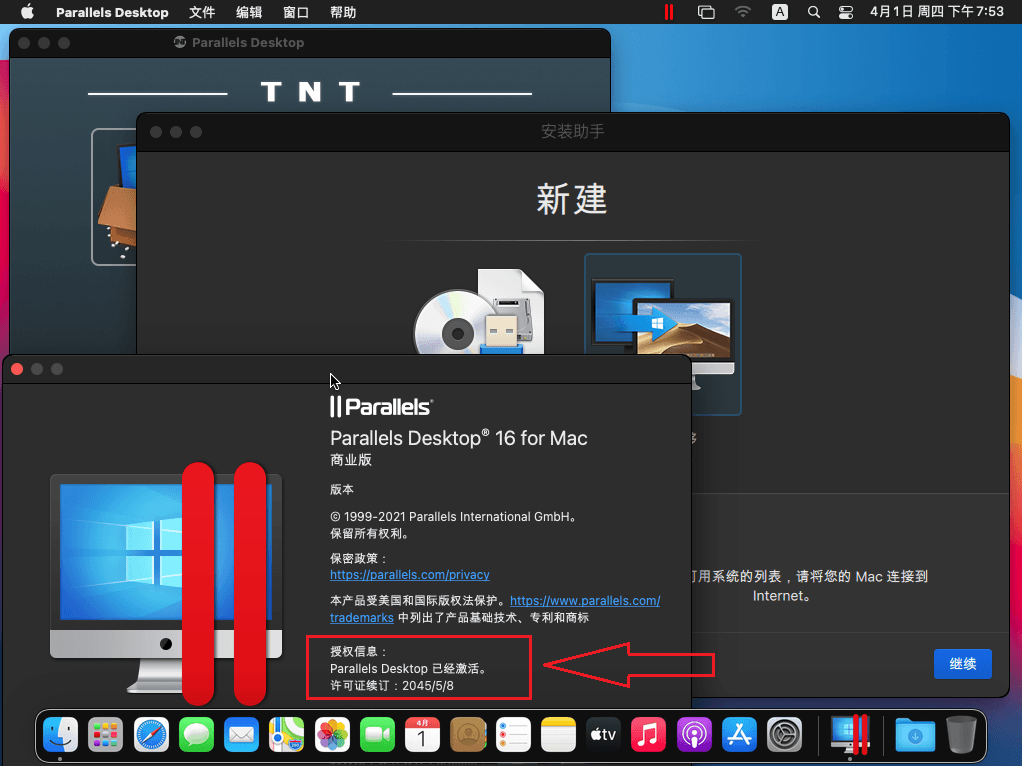Image resolution: width=1022 pixels, height=766 pixels.
Task: Launch Safari from the Dock
Action: pyautogui.click(x=151, y=734)
